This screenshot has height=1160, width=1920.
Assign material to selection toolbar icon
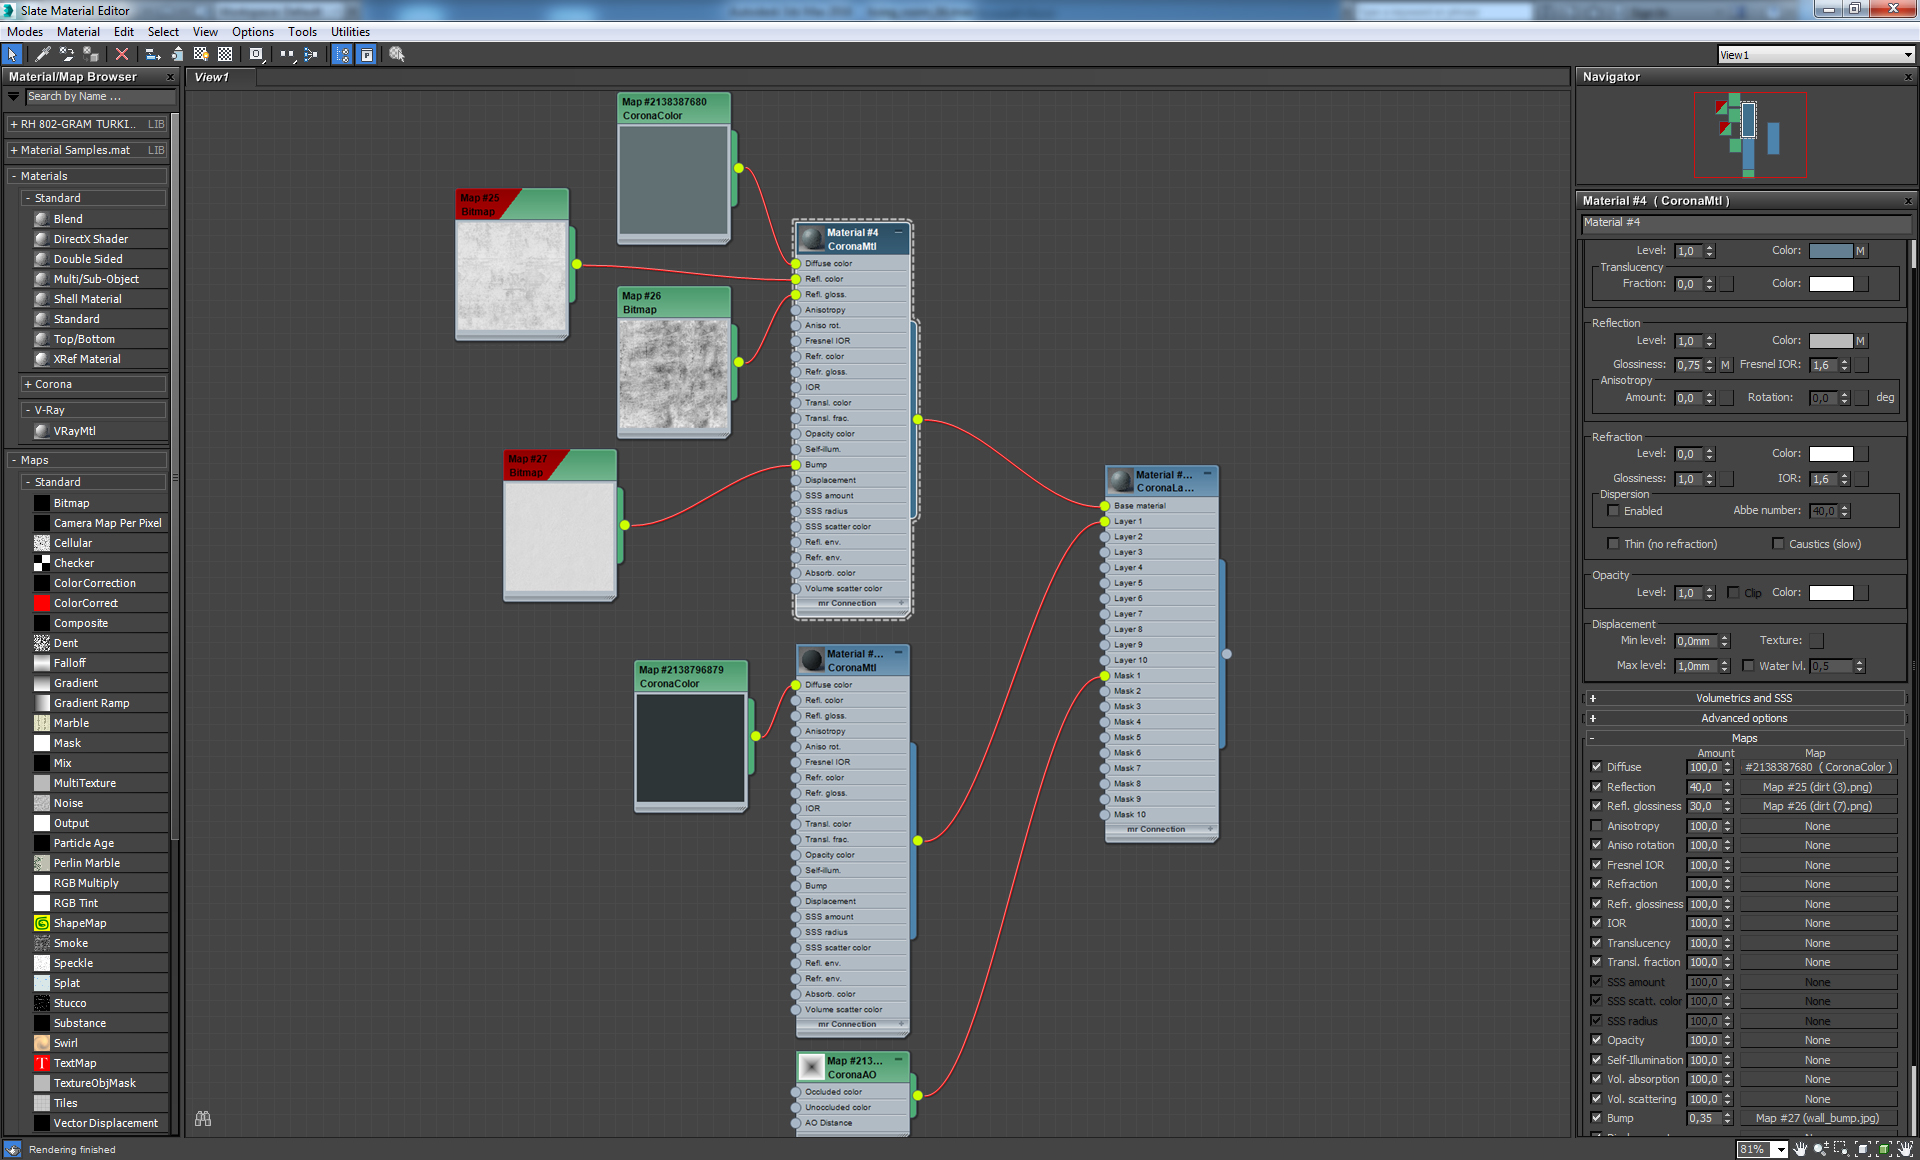pos(91,54)
